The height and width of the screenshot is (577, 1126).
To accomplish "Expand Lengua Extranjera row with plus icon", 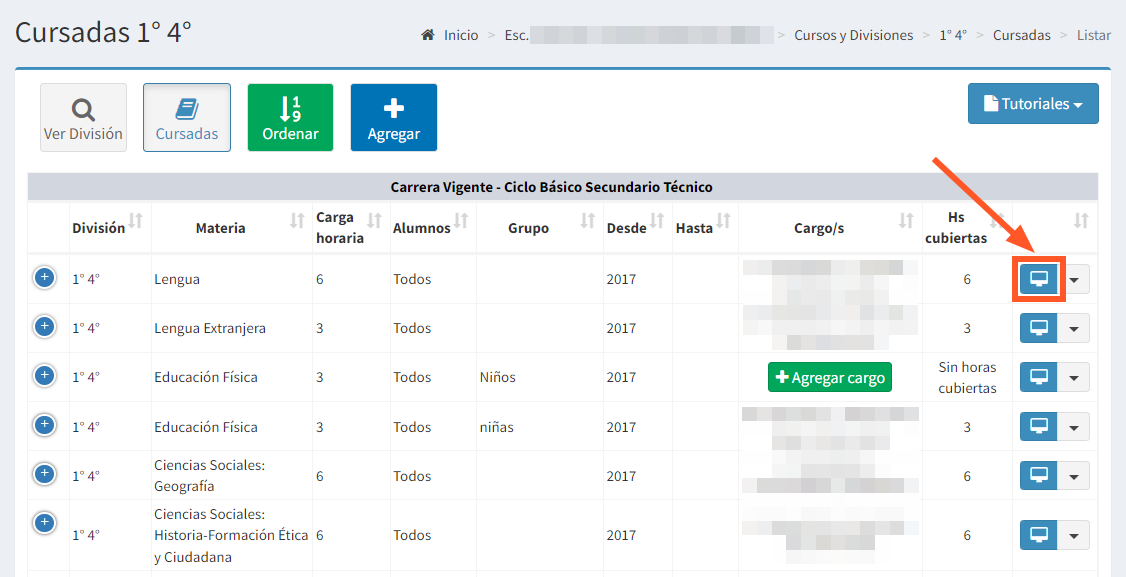I will (x=44, y=326).
